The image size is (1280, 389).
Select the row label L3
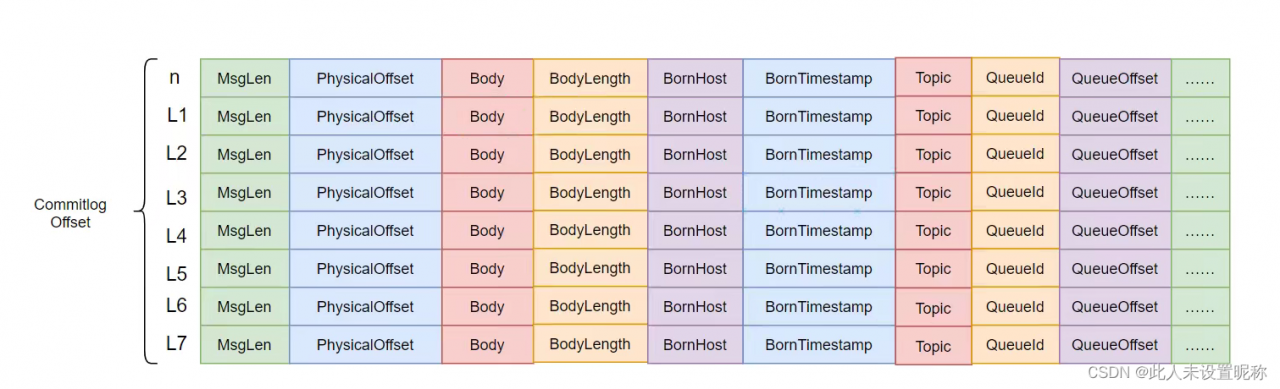pyautogui.click(x=176, y=198)
